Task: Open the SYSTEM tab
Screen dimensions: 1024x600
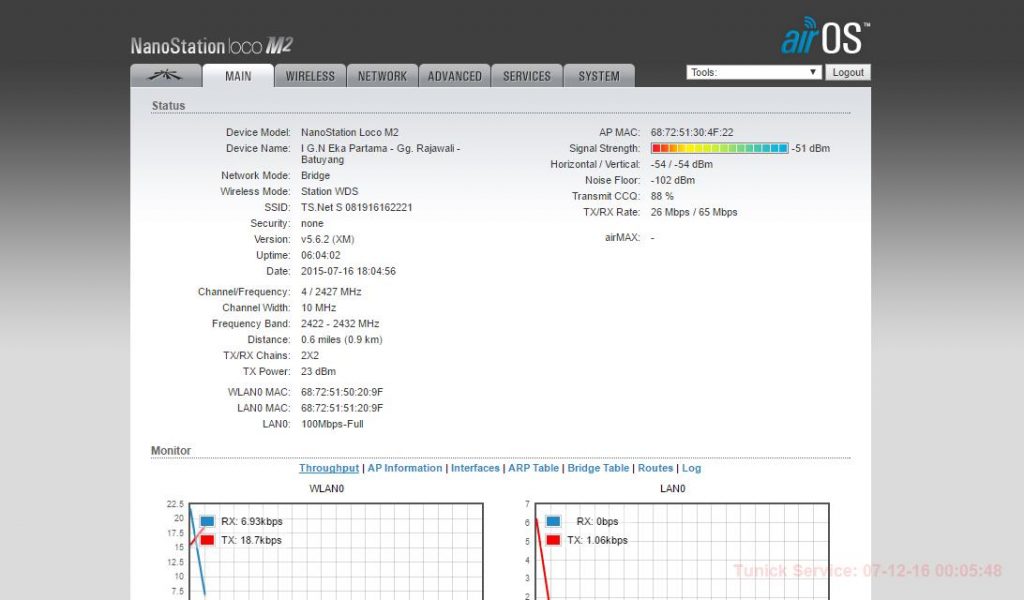Action: point(599,76)
